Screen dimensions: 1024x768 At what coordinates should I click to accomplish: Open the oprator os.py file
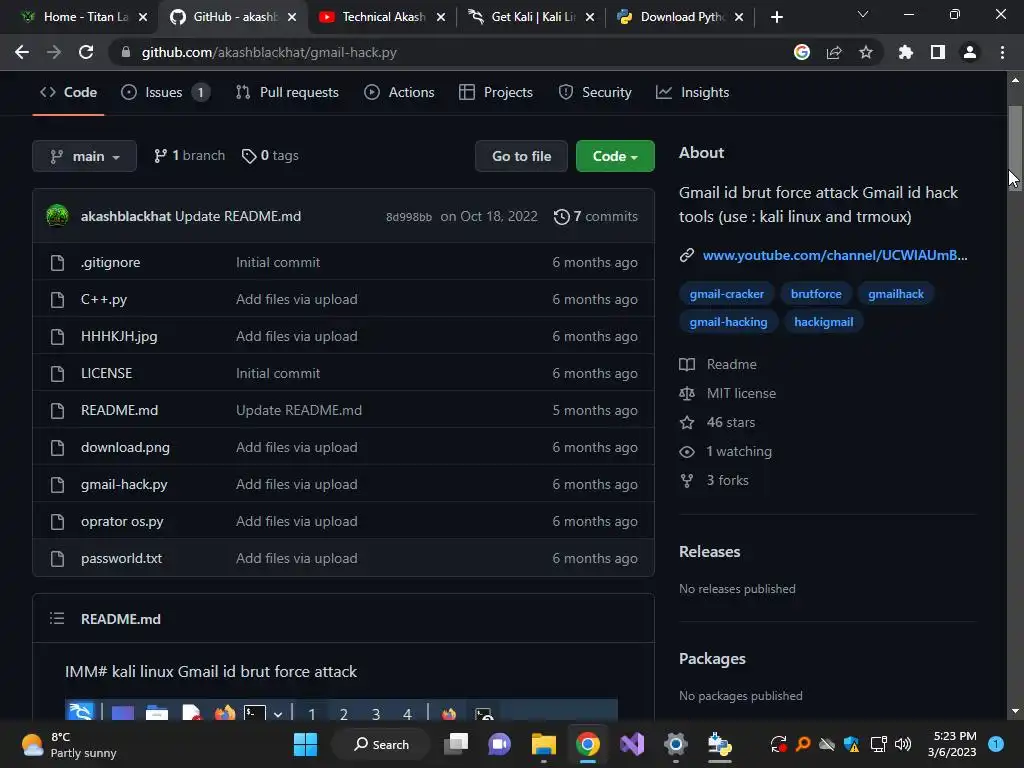click(x=122, y=521)
